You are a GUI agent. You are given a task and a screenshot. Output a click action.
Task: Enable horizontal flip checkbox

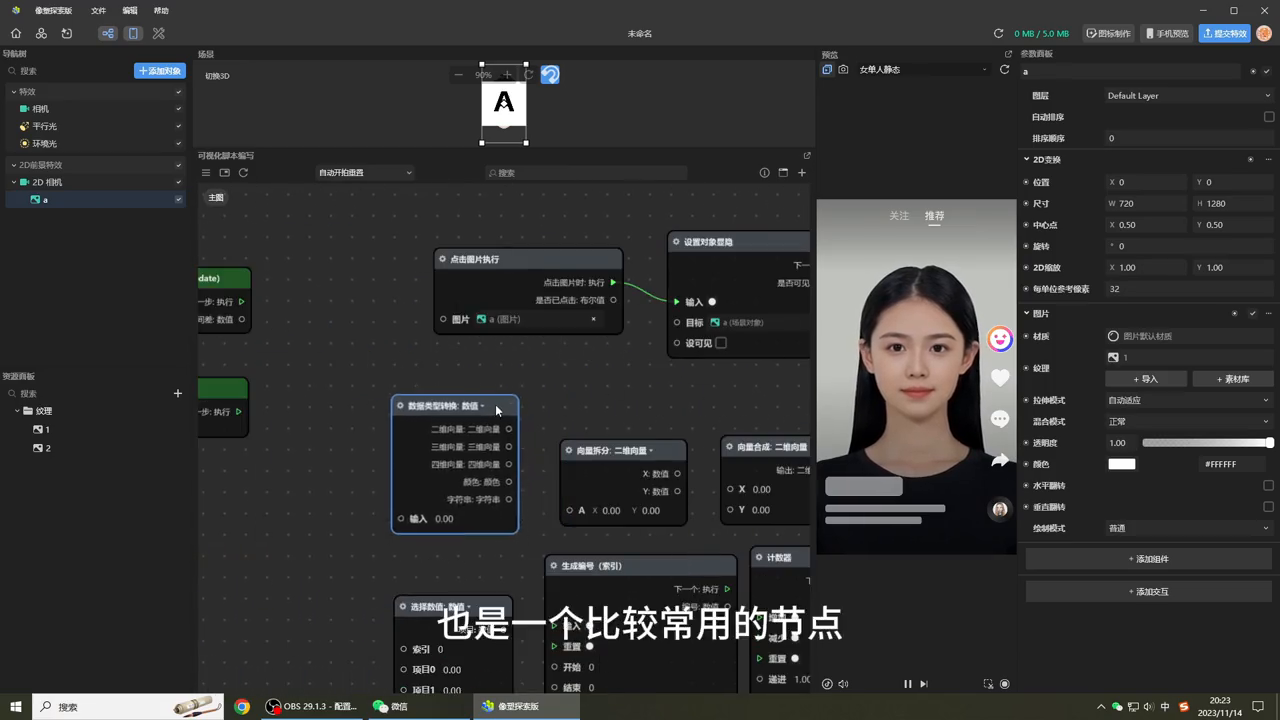(x=1269, y=486)
